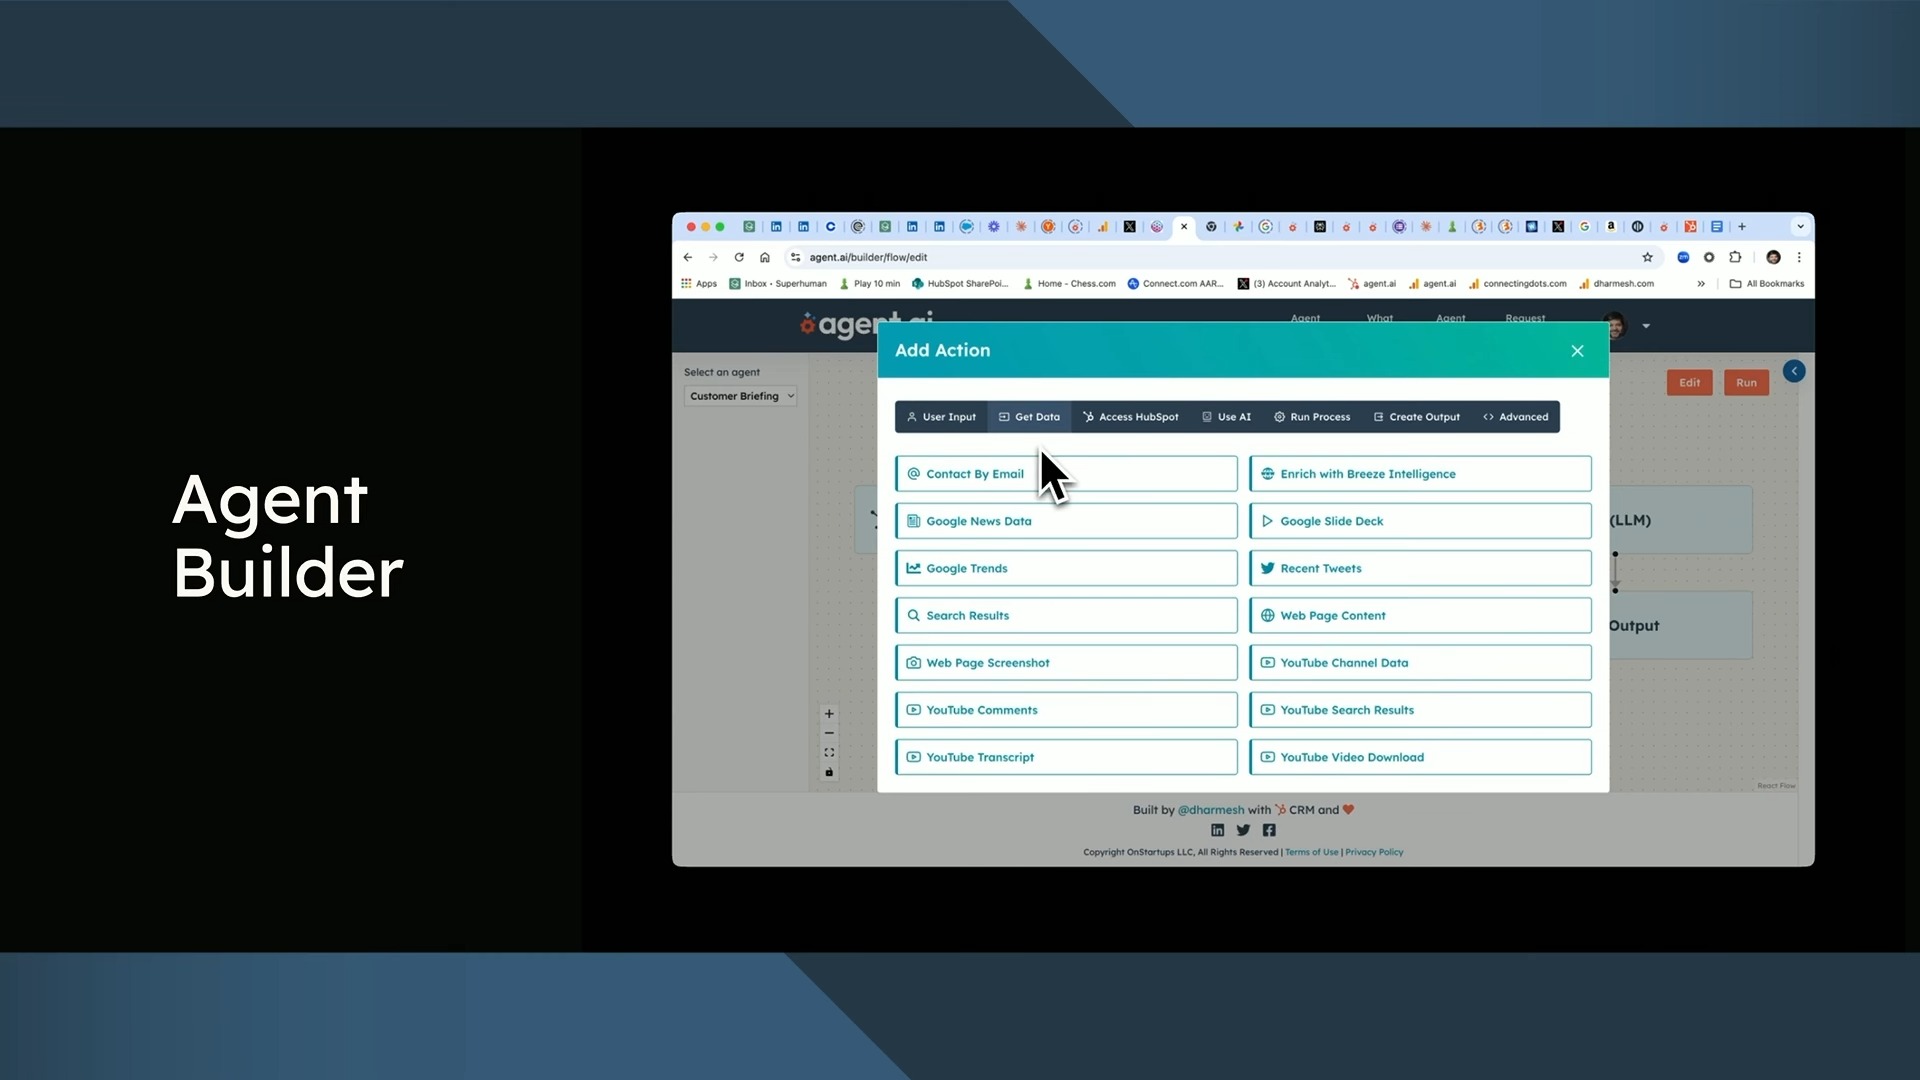Switch to the Access HubSpot tab

point(1130,417)
